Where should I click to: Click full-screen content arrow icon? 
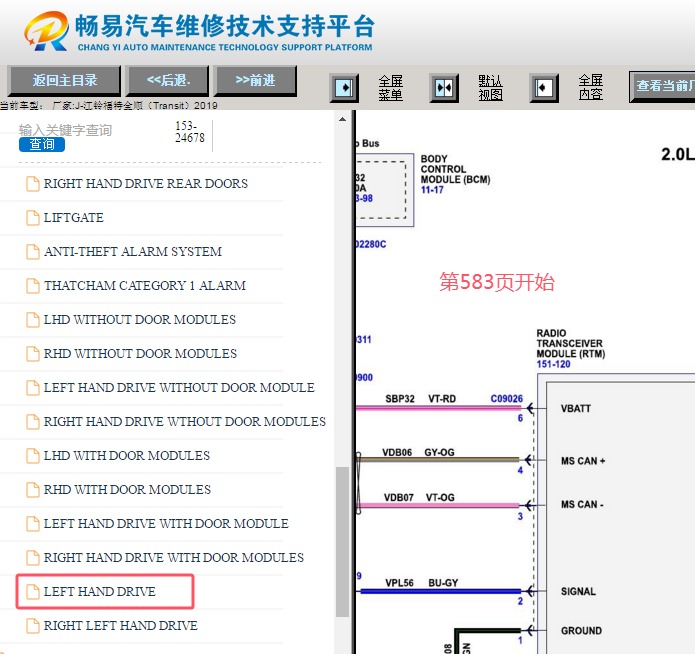click(543, 88)
